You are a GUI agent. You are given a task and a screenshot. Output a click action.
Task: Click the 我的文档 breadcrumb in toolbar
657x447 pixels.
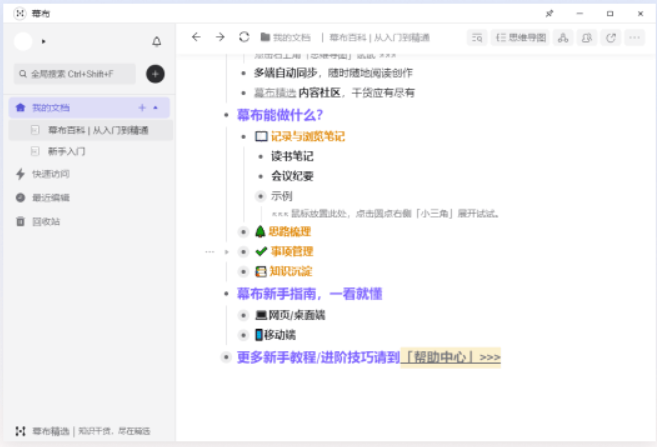tap(285, 38)
